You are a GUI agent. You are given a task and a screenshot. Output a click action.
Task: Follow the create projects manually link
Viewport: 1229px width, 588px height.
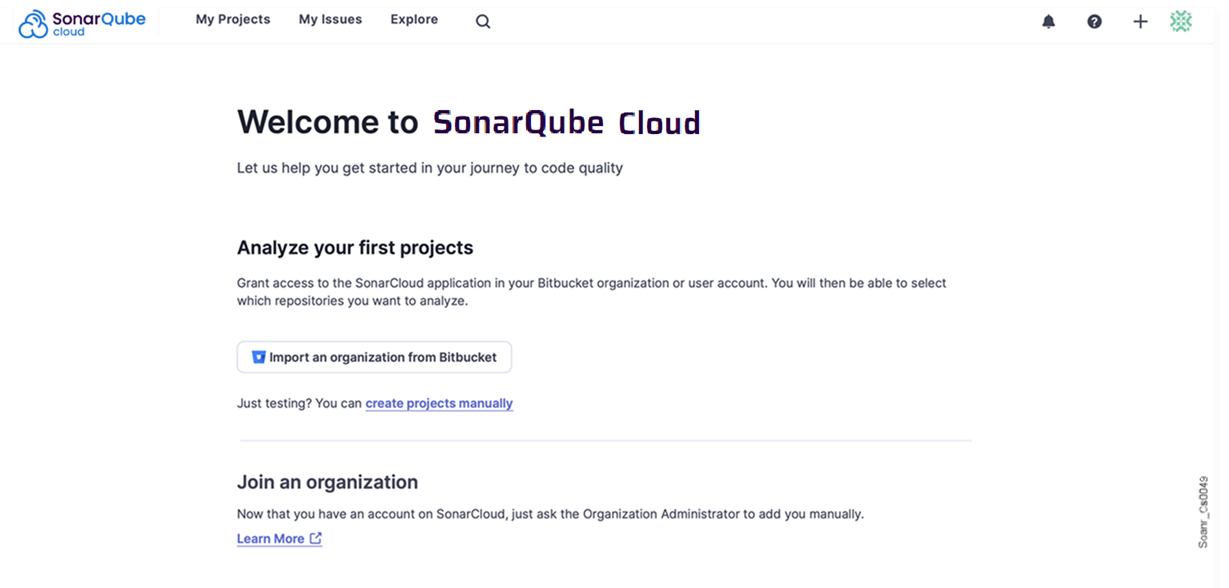(x=439, y=403)
